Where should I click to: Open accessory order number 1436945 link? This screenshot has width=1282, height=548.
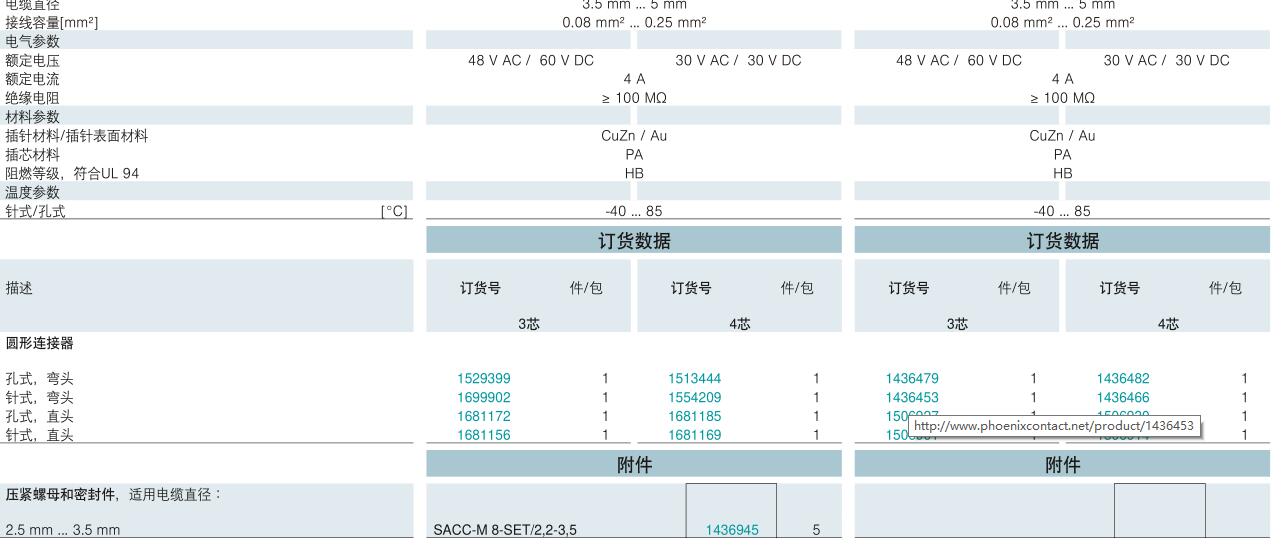point(731,530)
